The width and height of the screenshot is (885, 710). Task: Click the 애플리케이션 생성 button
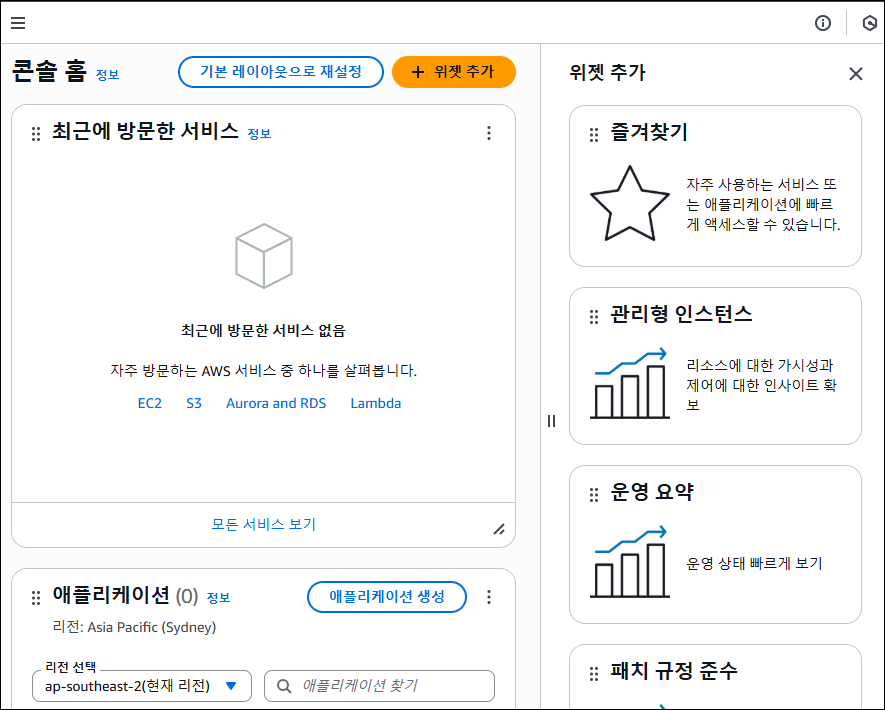tap(387, 597)
